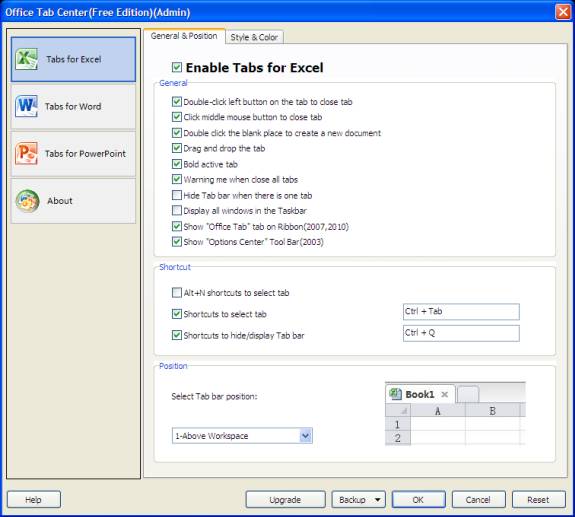Switch to the General & Position tab
This screenshot has width=575, height=517.
184,36
